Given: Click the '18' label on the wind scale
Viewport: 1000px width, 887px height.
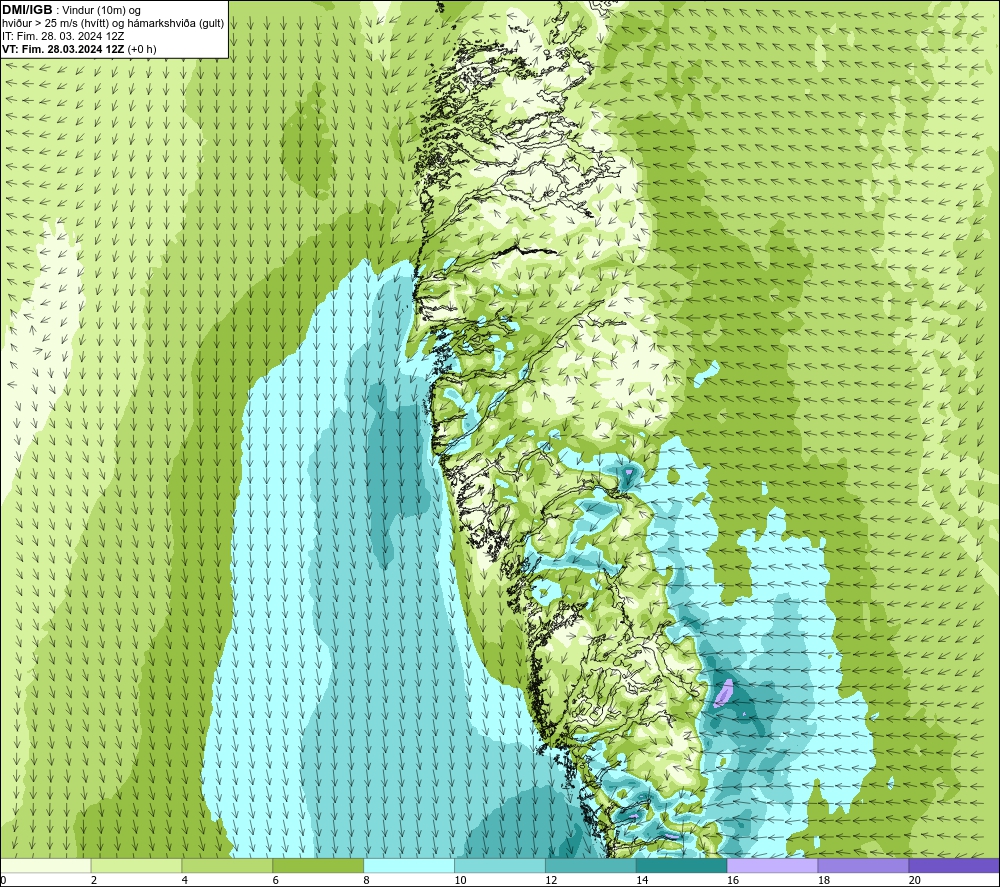Looking at the screenshot, I should [823, 880].
